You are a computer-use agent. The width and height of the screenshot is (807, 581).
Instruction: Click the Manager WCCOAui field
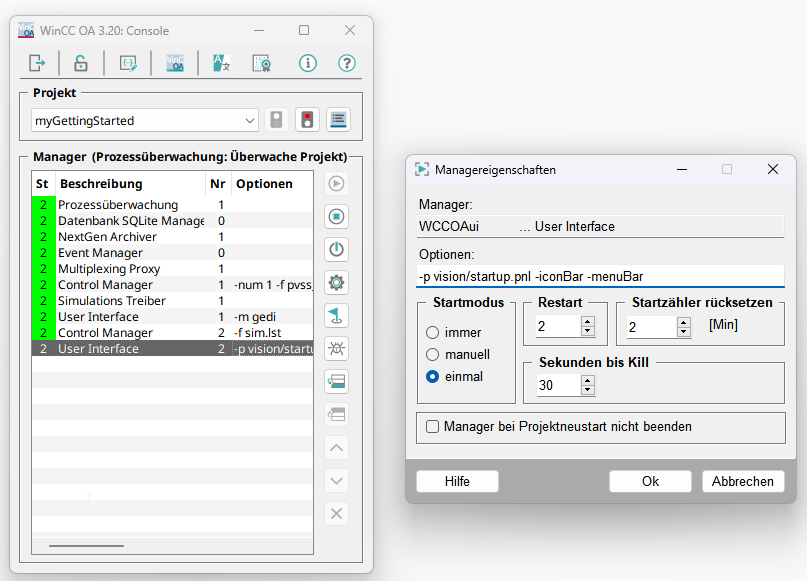tap(600, 226)
